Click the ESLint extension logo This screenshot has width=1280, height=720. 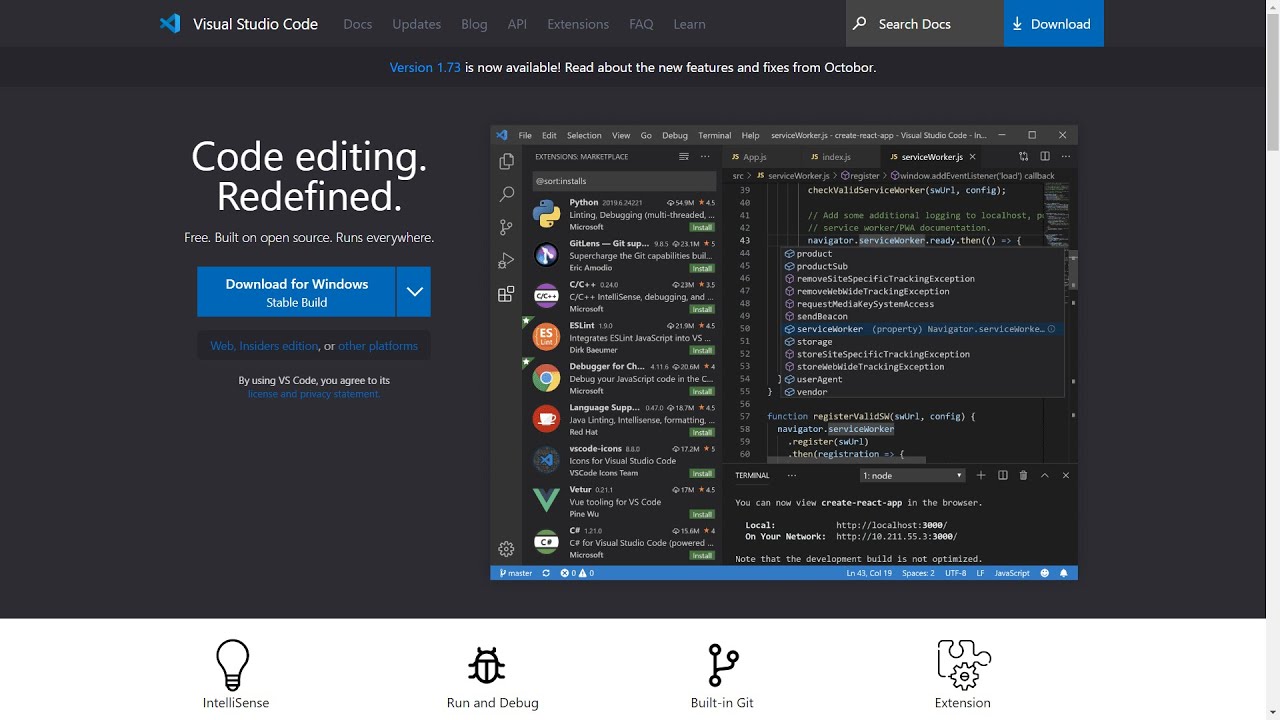click(546, 337)
